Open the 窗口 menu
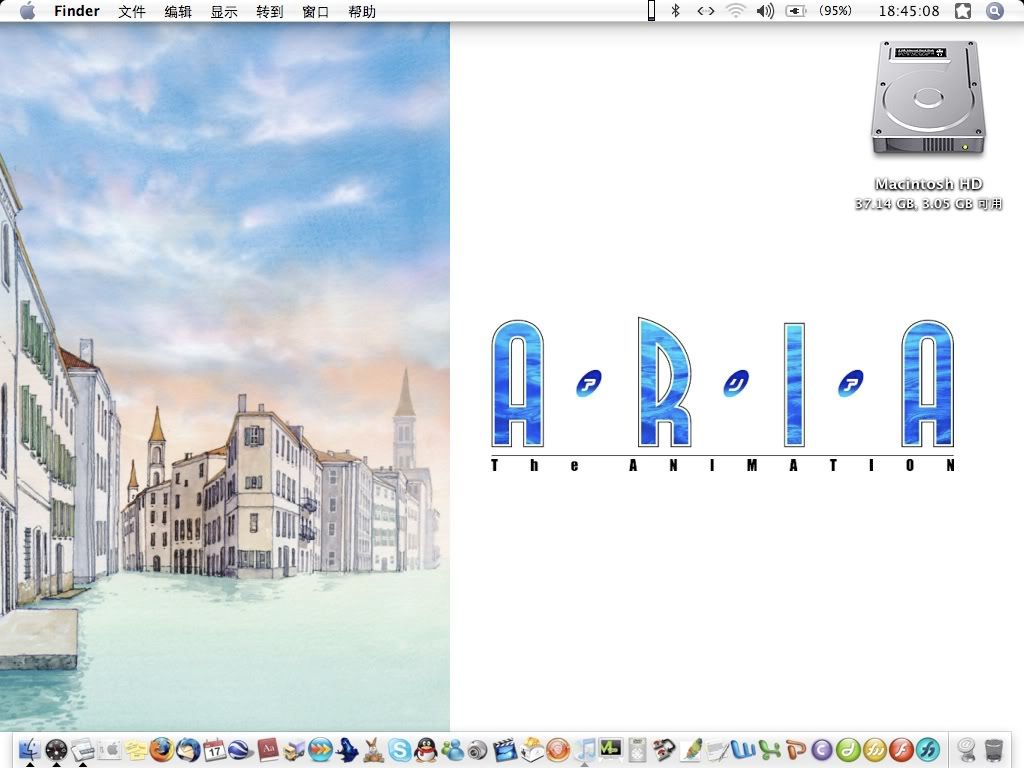 click(x=315, y=11)
